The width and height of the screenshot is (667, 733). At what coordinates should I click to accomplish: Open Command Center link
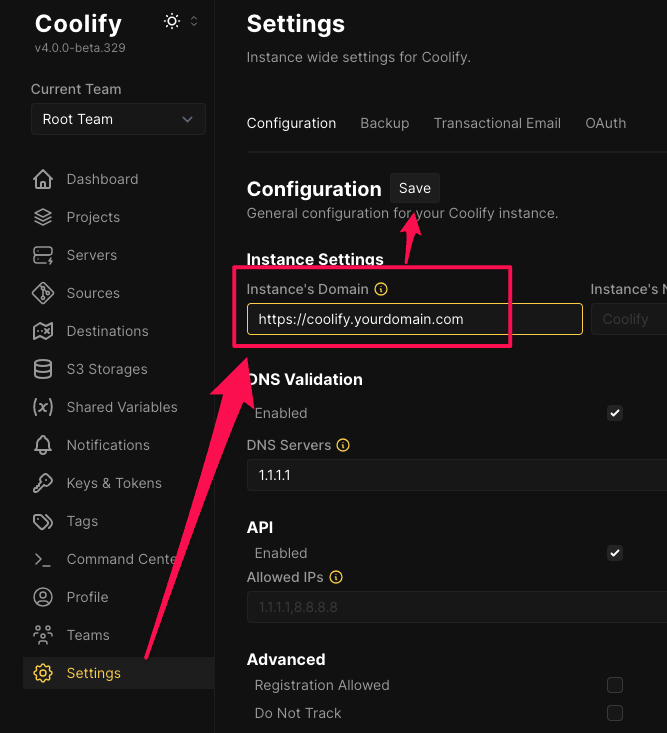tap(122, 559)
